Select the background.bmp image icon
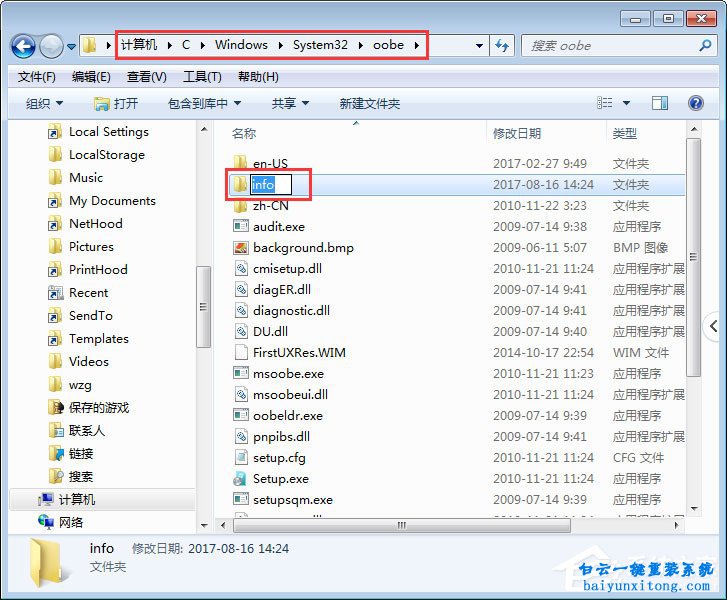The height and width of the screenshot is (600, 727). pos(241,248)
